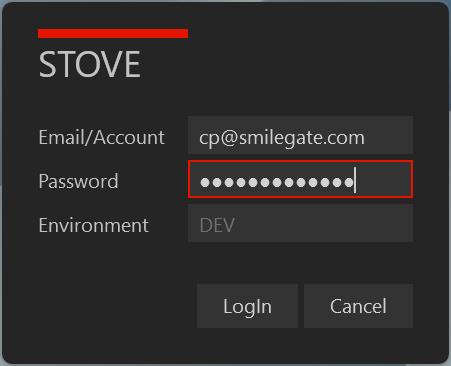Image resolution: width=451 pixels, height=366 pixels.
Task: Click the Email/Account label
Action: point(101,137)
